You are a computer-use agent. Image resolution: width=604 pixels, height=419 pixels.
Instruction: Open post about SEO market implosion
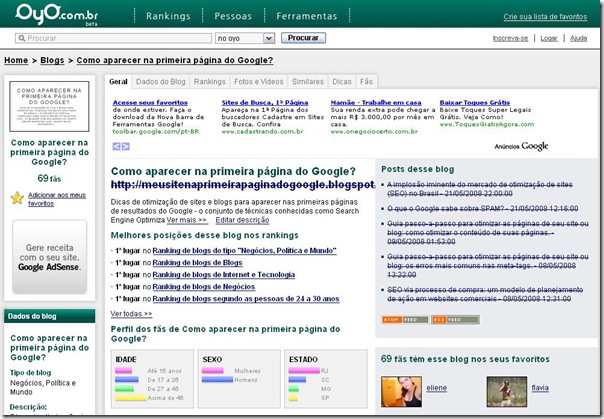480,189
